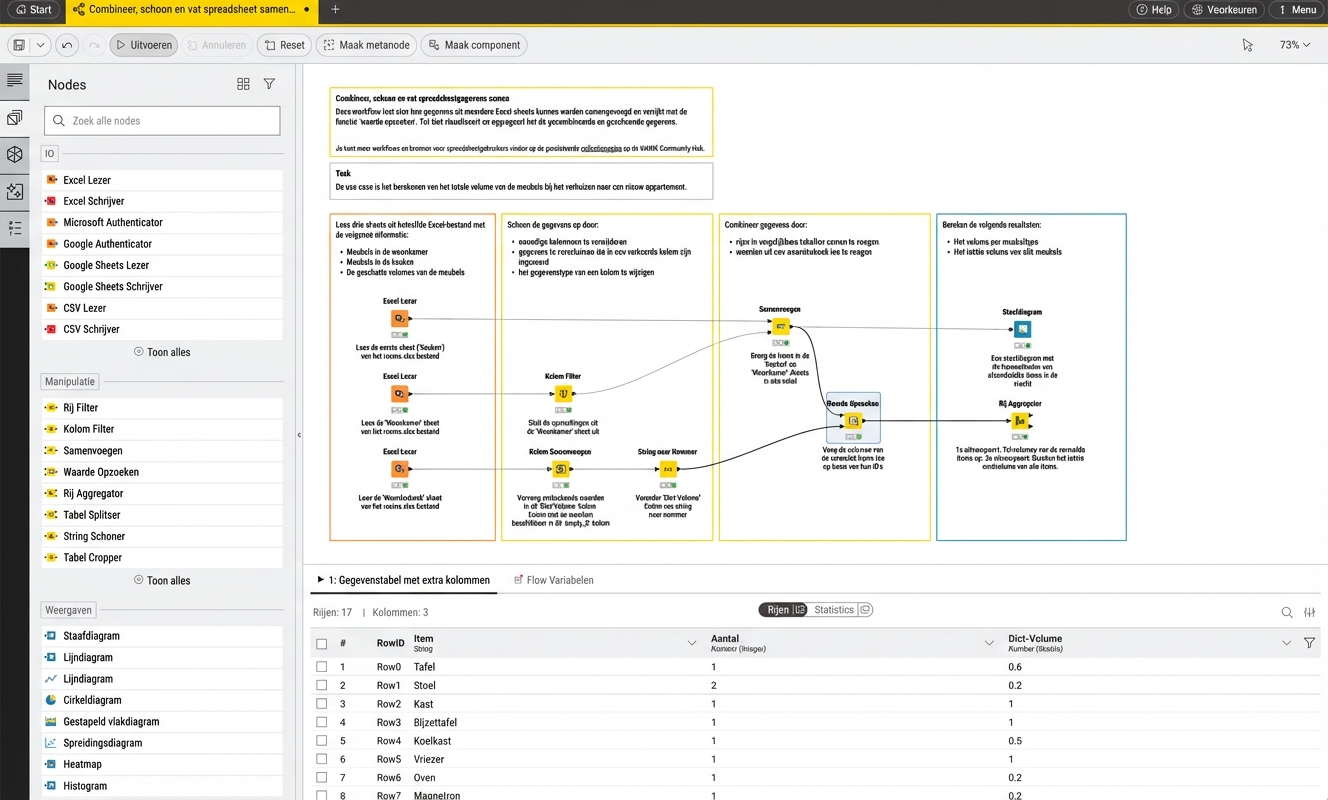Select the node repository hexagon icon in sidebar
This screenshot has height=800, width=1328.
15,154
